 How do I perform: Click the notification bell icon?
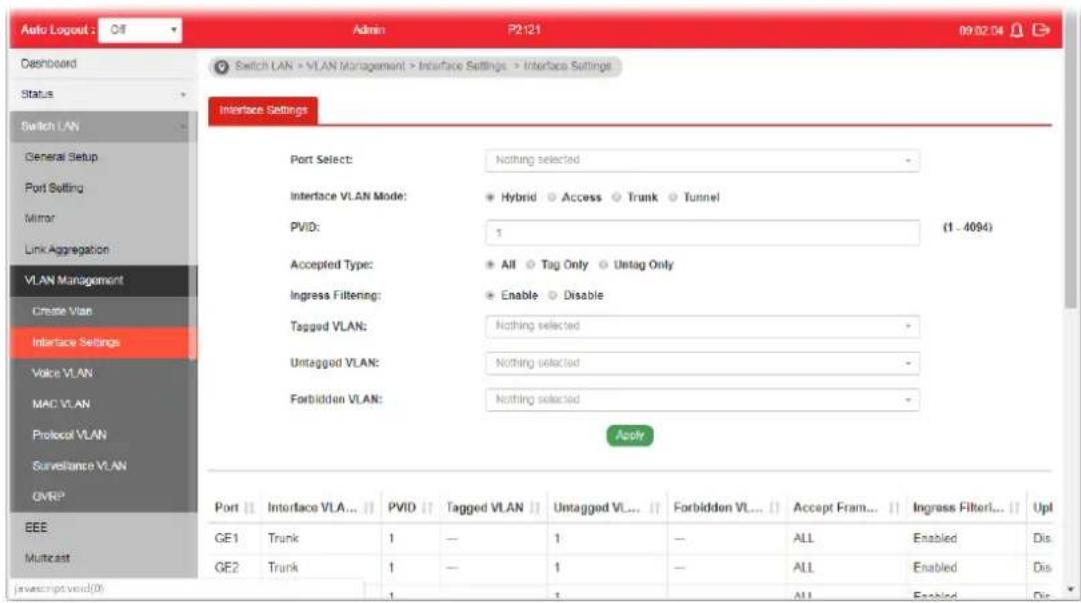click(x=1017, y=30)
